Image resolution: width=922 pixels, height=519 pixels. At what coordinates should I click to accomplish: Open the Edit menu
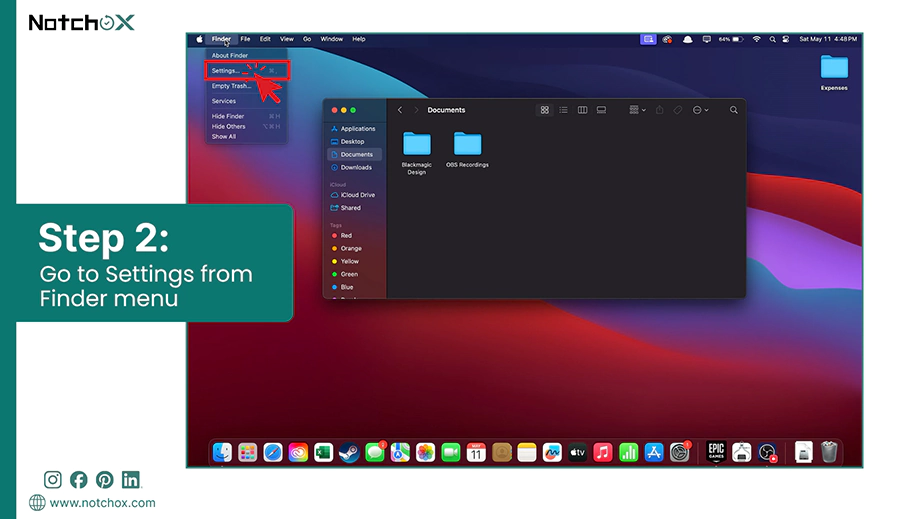point(265,39)
